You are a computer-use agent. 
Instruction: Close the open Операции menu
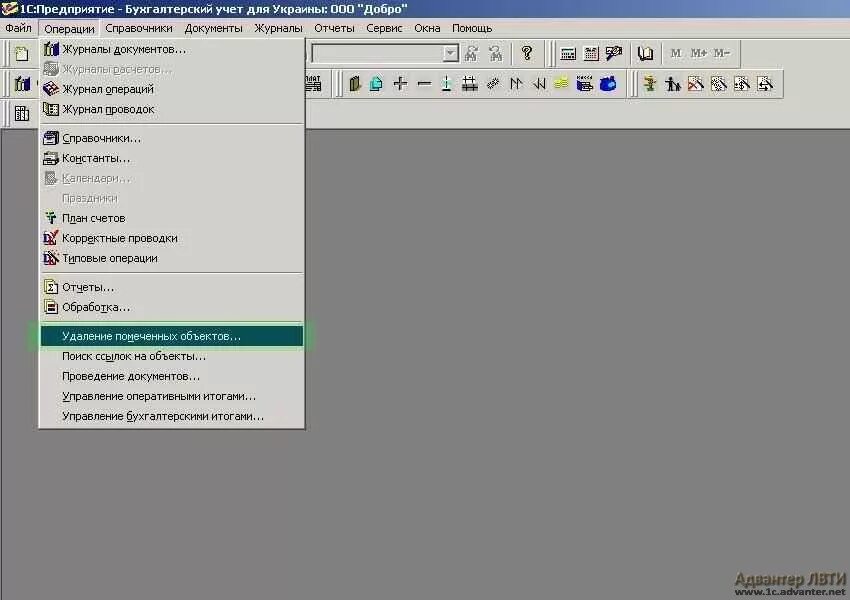click(x=69, y=29)
